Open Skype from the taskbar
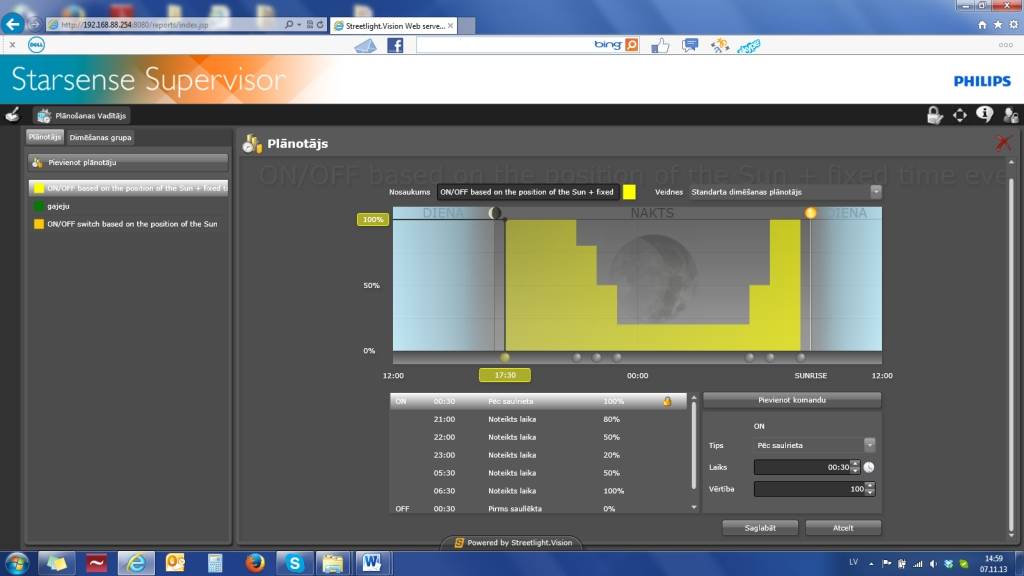 click(294, 562)
